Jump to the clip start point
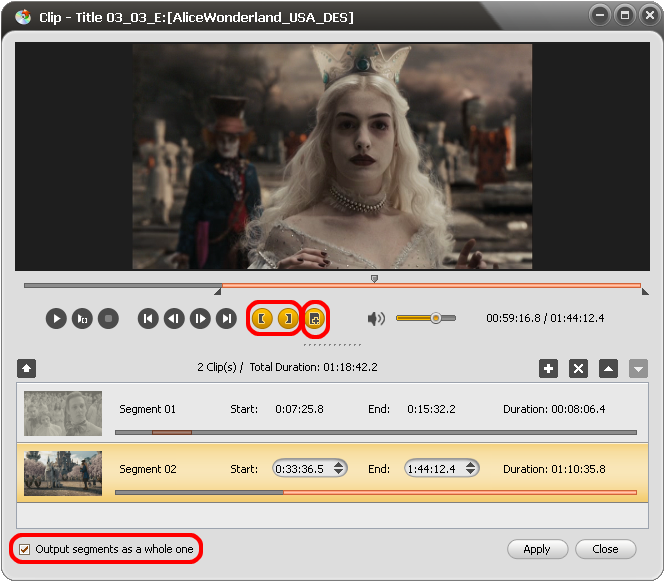665x582 pixels. (x=148, y=319)
